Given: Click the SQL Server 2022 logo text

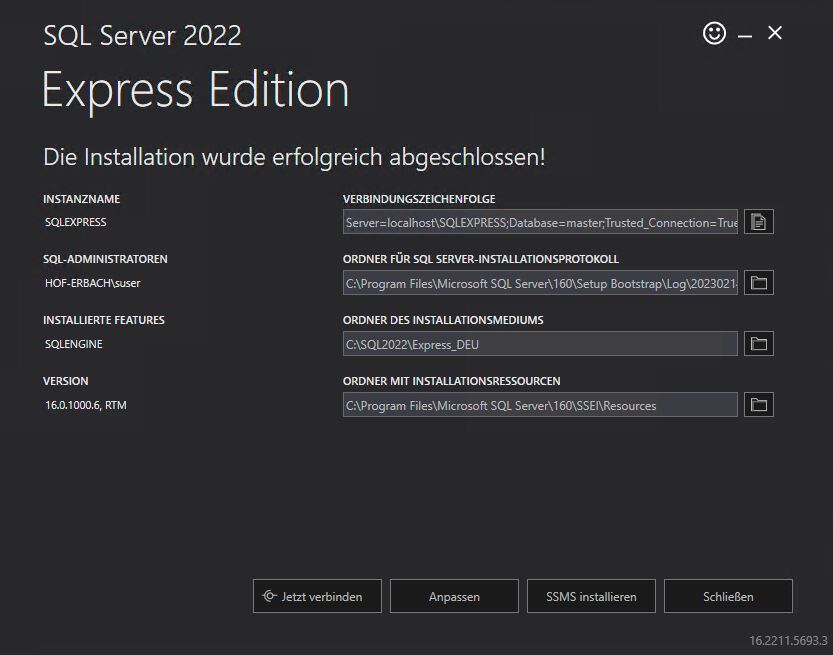Looking at the screenshot, I should coord(142,36).
